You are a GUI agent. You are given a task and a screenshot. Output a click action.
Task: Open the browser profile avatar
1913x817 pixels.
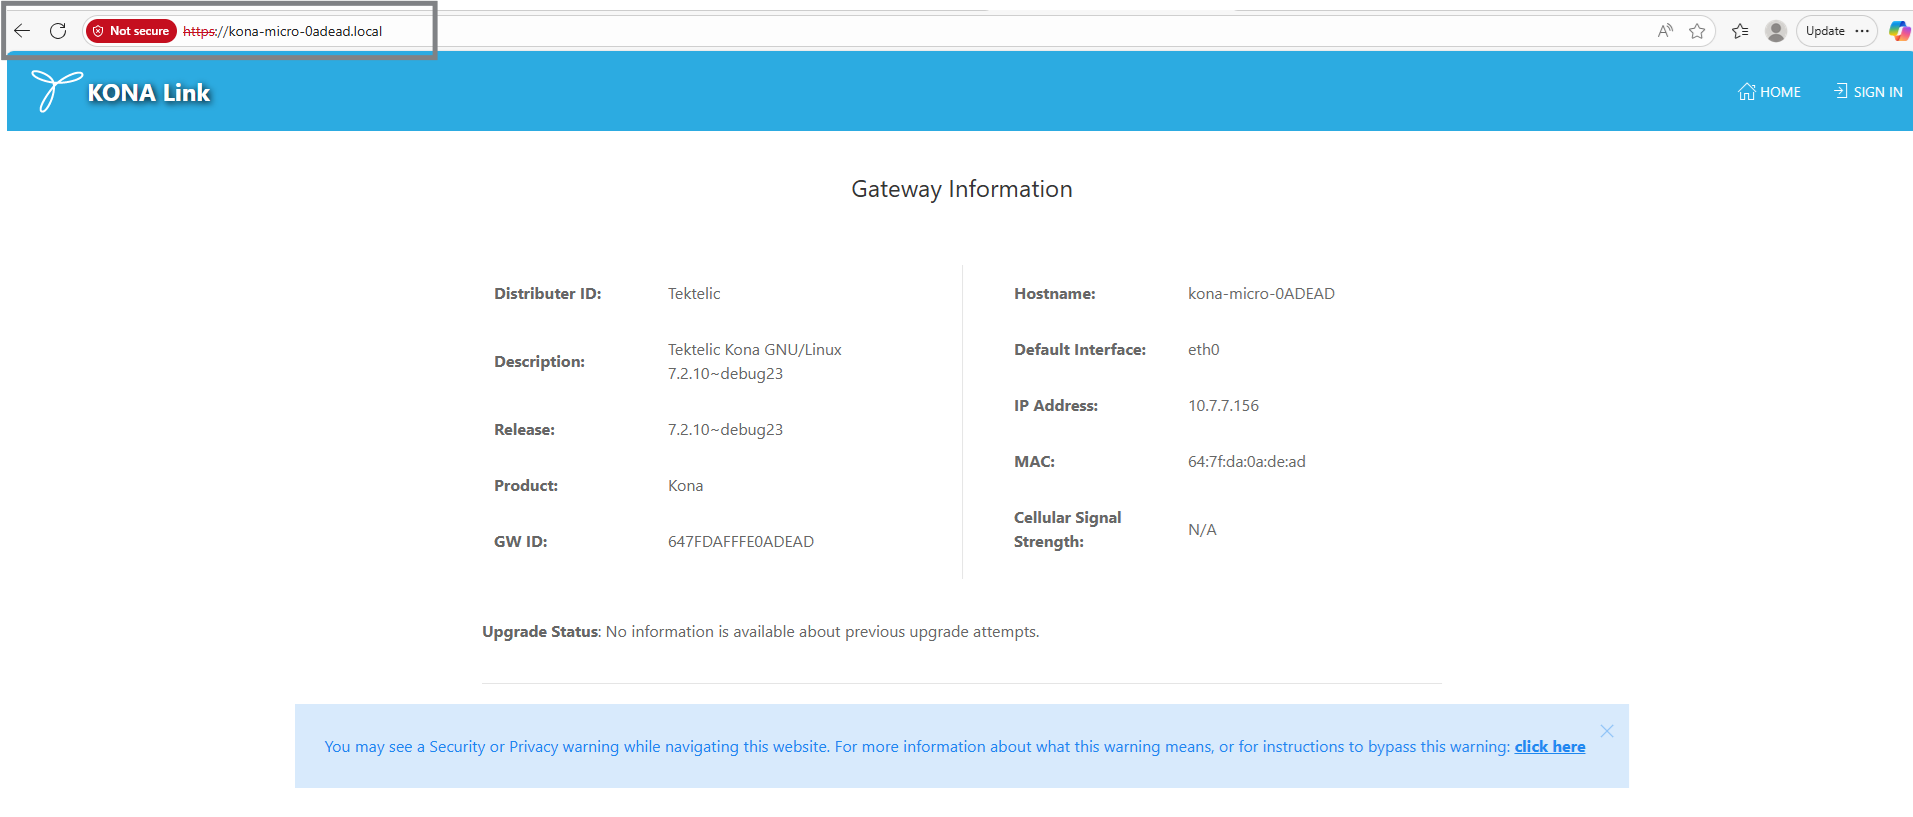(1776, 31)
